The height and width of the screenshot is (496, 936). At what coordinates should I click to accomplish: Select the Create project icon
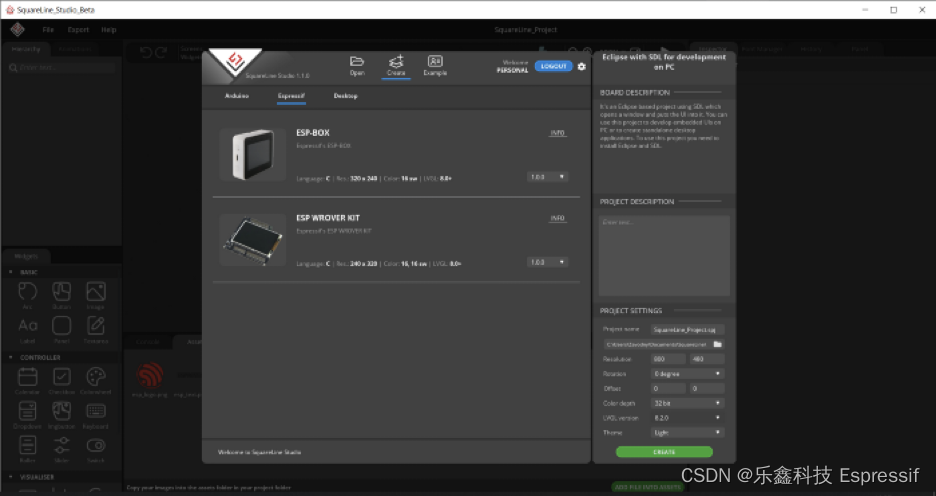pyautogui.click(x=396, y=61)
